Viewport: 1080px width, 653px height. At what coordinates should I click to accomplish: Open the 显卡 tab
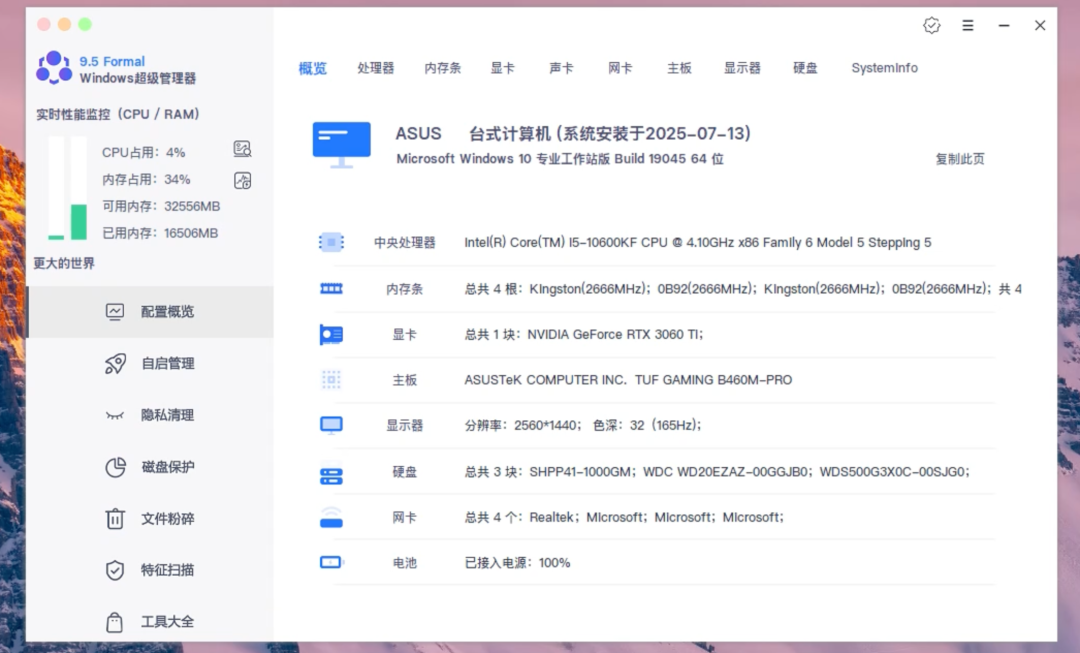pos(502,68)
